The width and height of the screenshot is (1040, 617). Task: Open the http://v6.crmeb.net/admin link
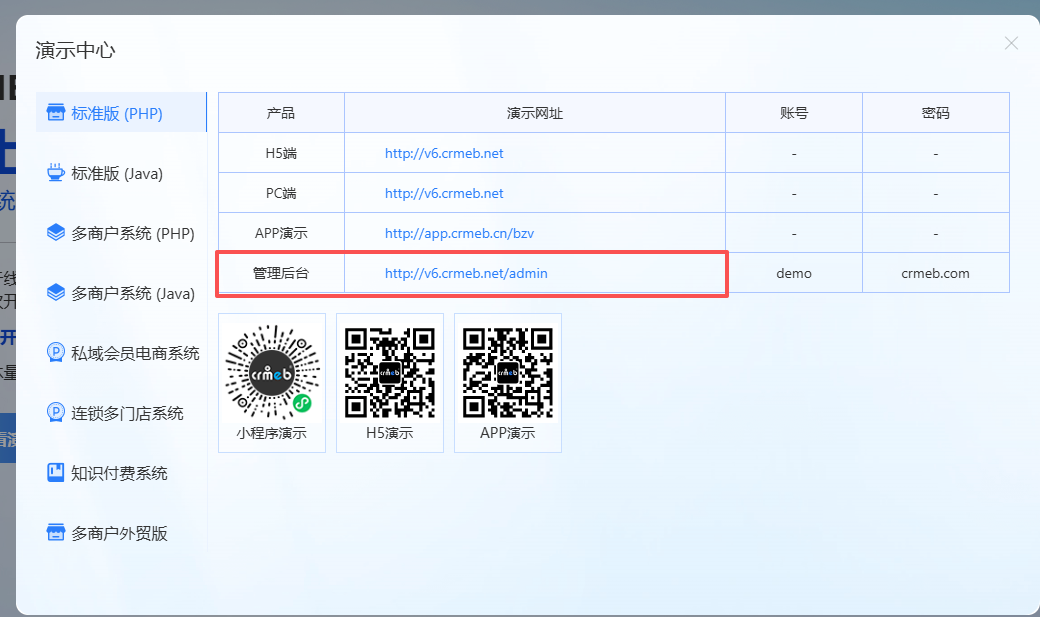pos(466,273)
